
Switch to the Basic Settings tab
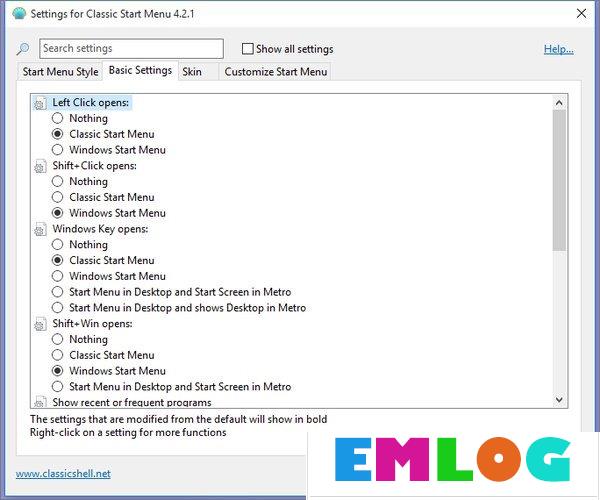click(x=140, y=70)
